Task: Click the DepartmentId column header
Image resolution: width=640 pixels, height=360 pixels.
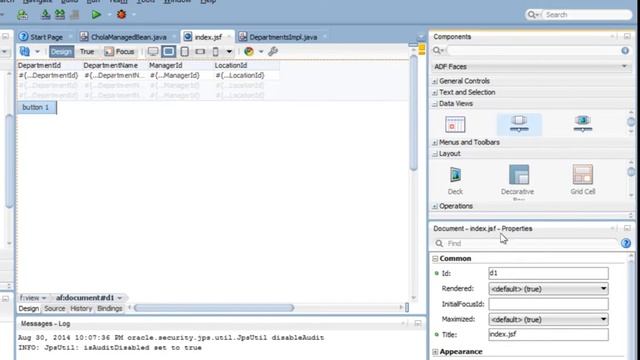Action: (39, 65)
